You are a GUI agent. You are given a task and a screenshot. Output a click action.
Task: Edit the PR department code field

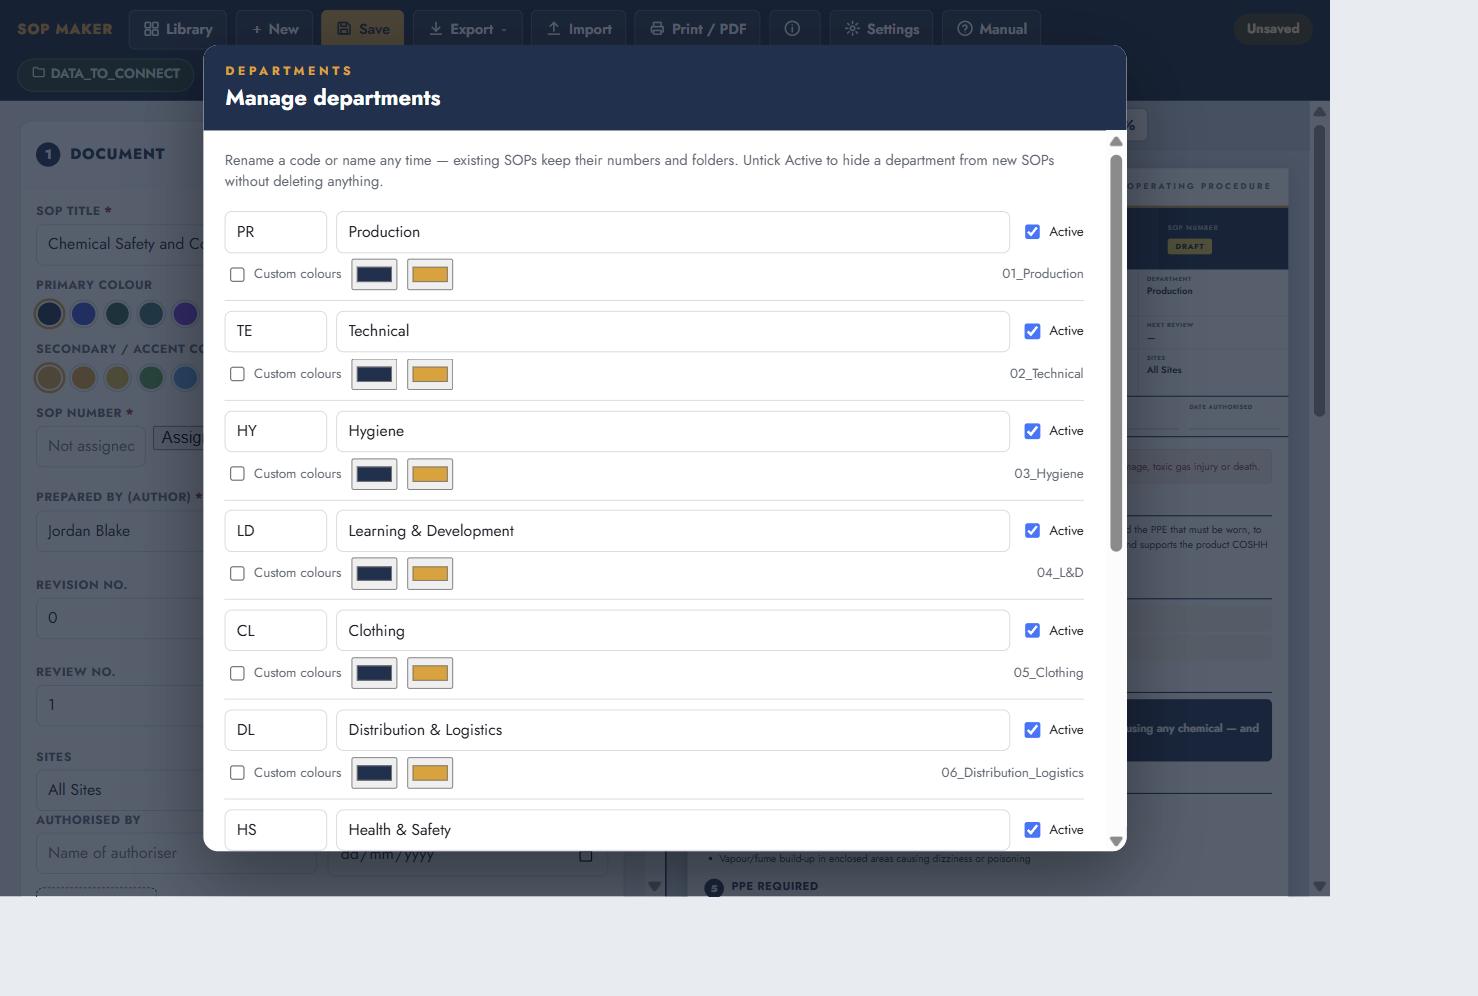point(276,232)
